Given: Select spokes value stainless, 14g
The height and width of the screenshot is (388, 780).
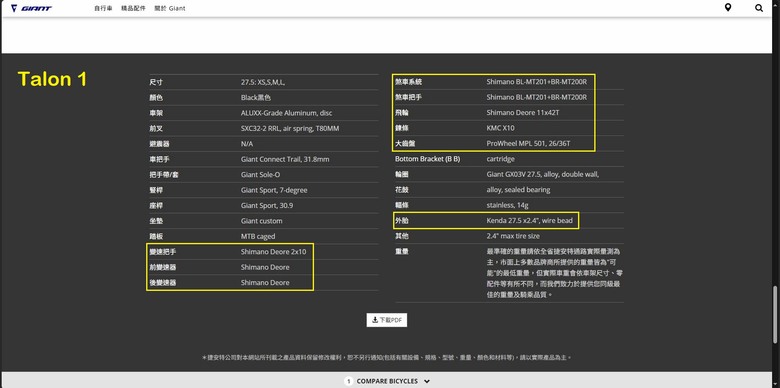Looking at the screenshot, I should point(507,205).
